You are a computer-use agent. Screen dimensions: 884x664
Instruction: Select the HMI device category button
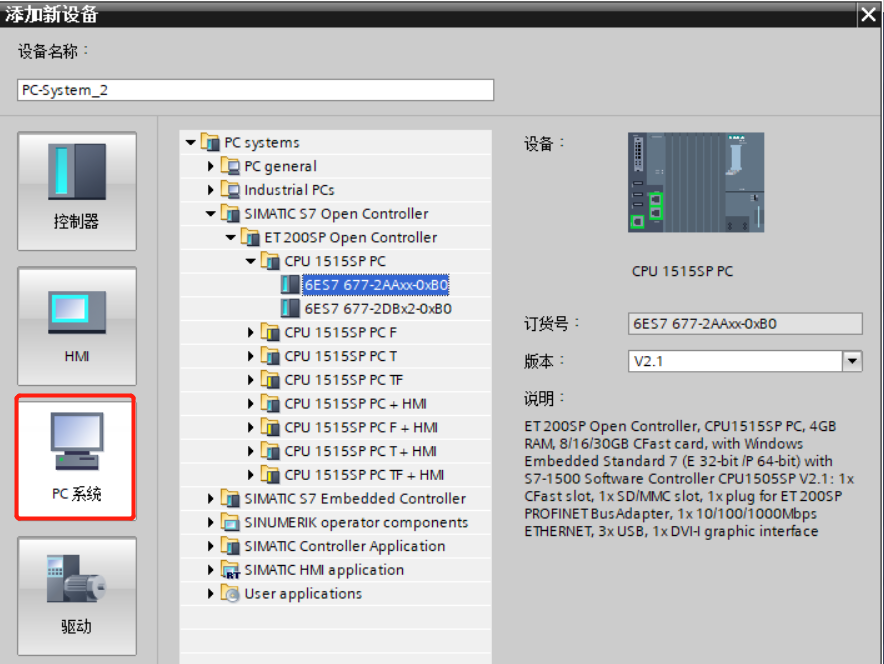tap(77, 326)
